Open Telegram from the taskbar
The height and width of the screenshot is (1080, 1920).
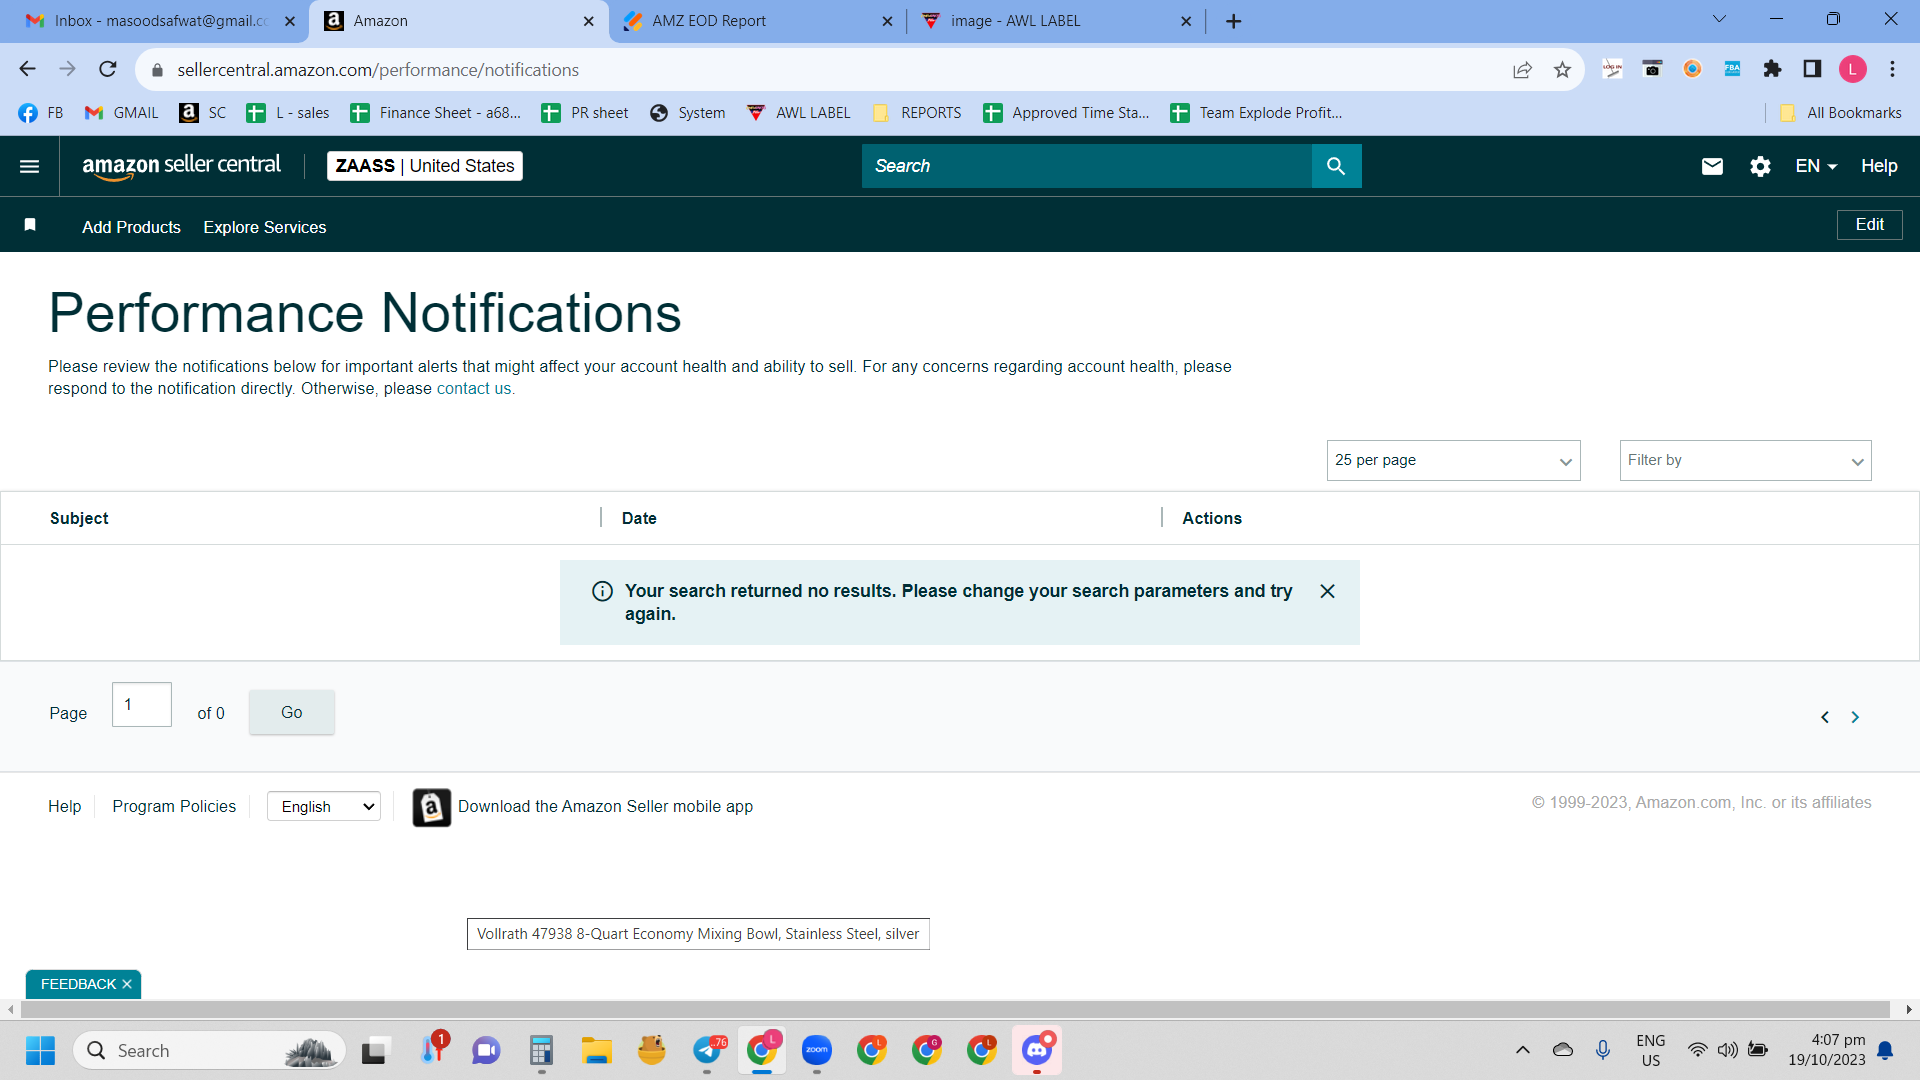(707, 1050)
